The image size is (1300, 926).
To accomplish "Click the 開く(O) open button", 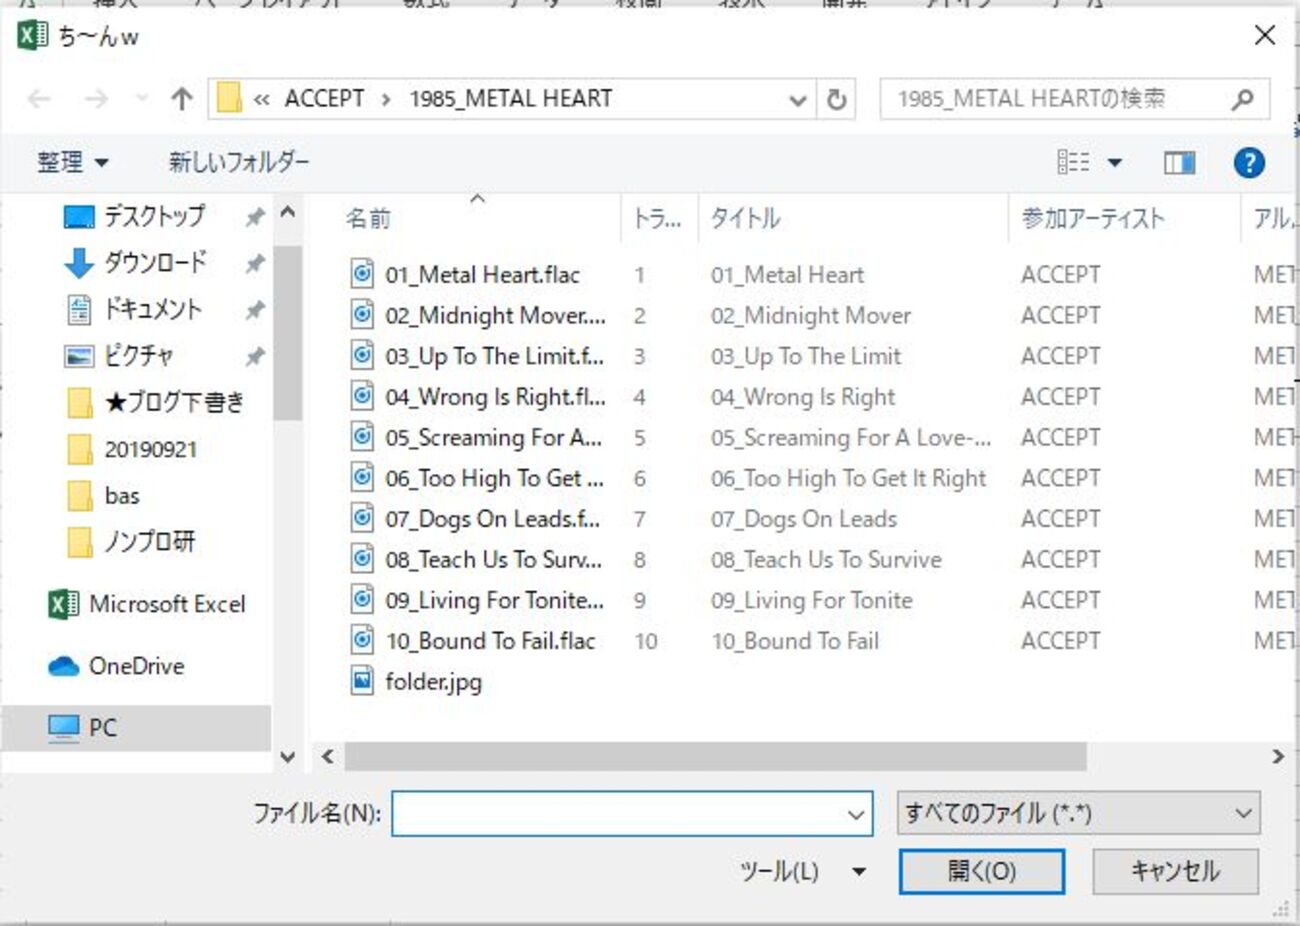I will point(982,871).
